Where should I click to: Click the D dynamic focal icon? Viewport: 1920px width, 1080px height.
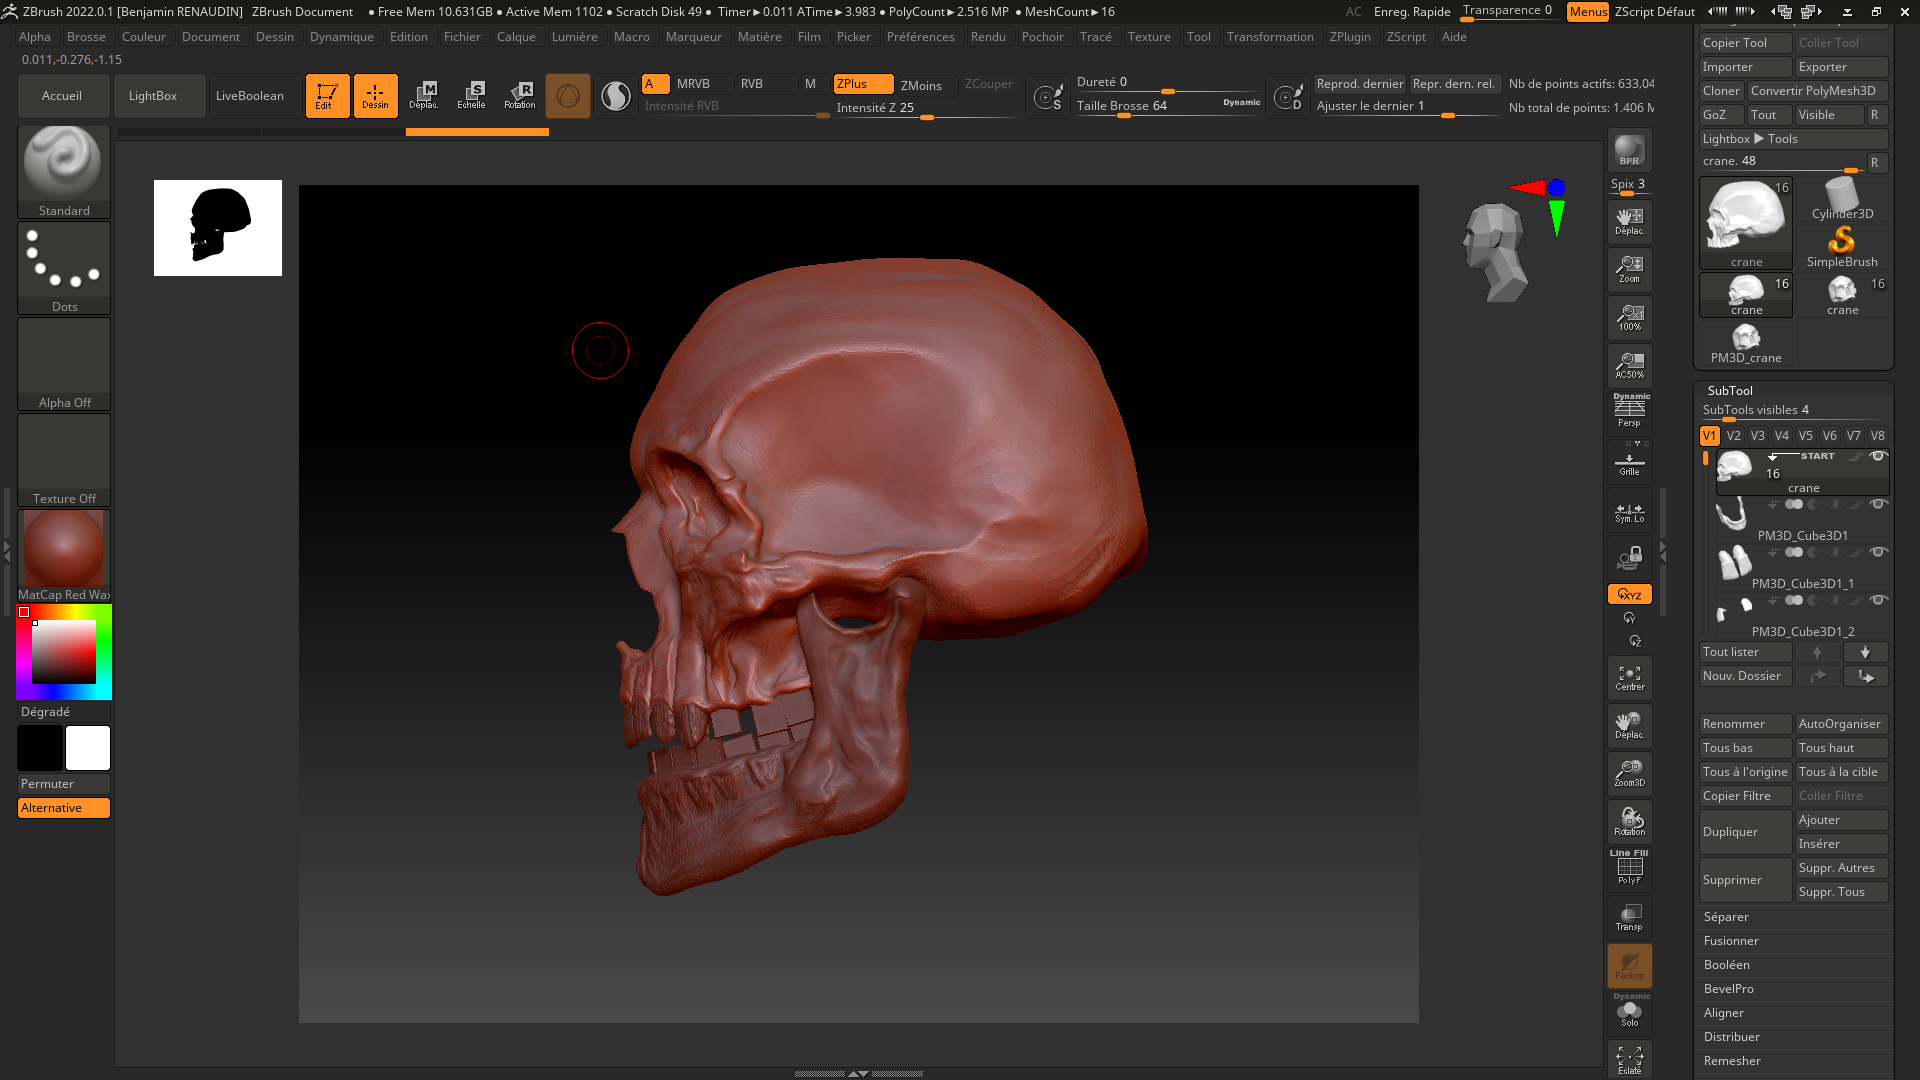[1288, 97]
